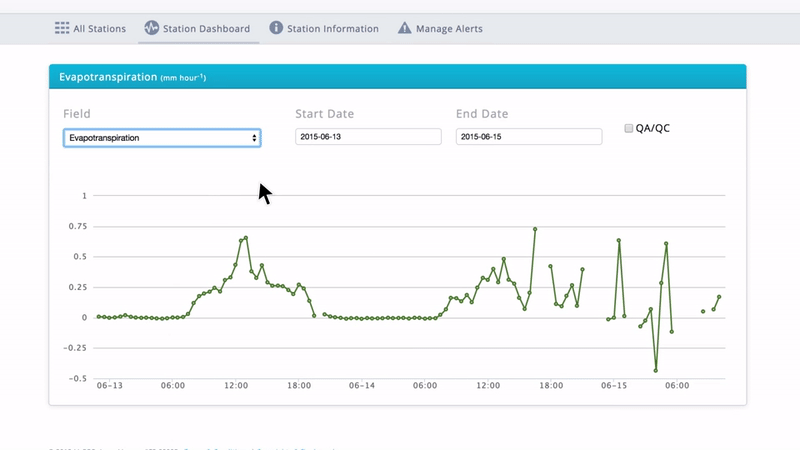The height and width of the screenshot is (450, 800).
Task: Select the highest data point on 06-14
Action: (535, 229)
